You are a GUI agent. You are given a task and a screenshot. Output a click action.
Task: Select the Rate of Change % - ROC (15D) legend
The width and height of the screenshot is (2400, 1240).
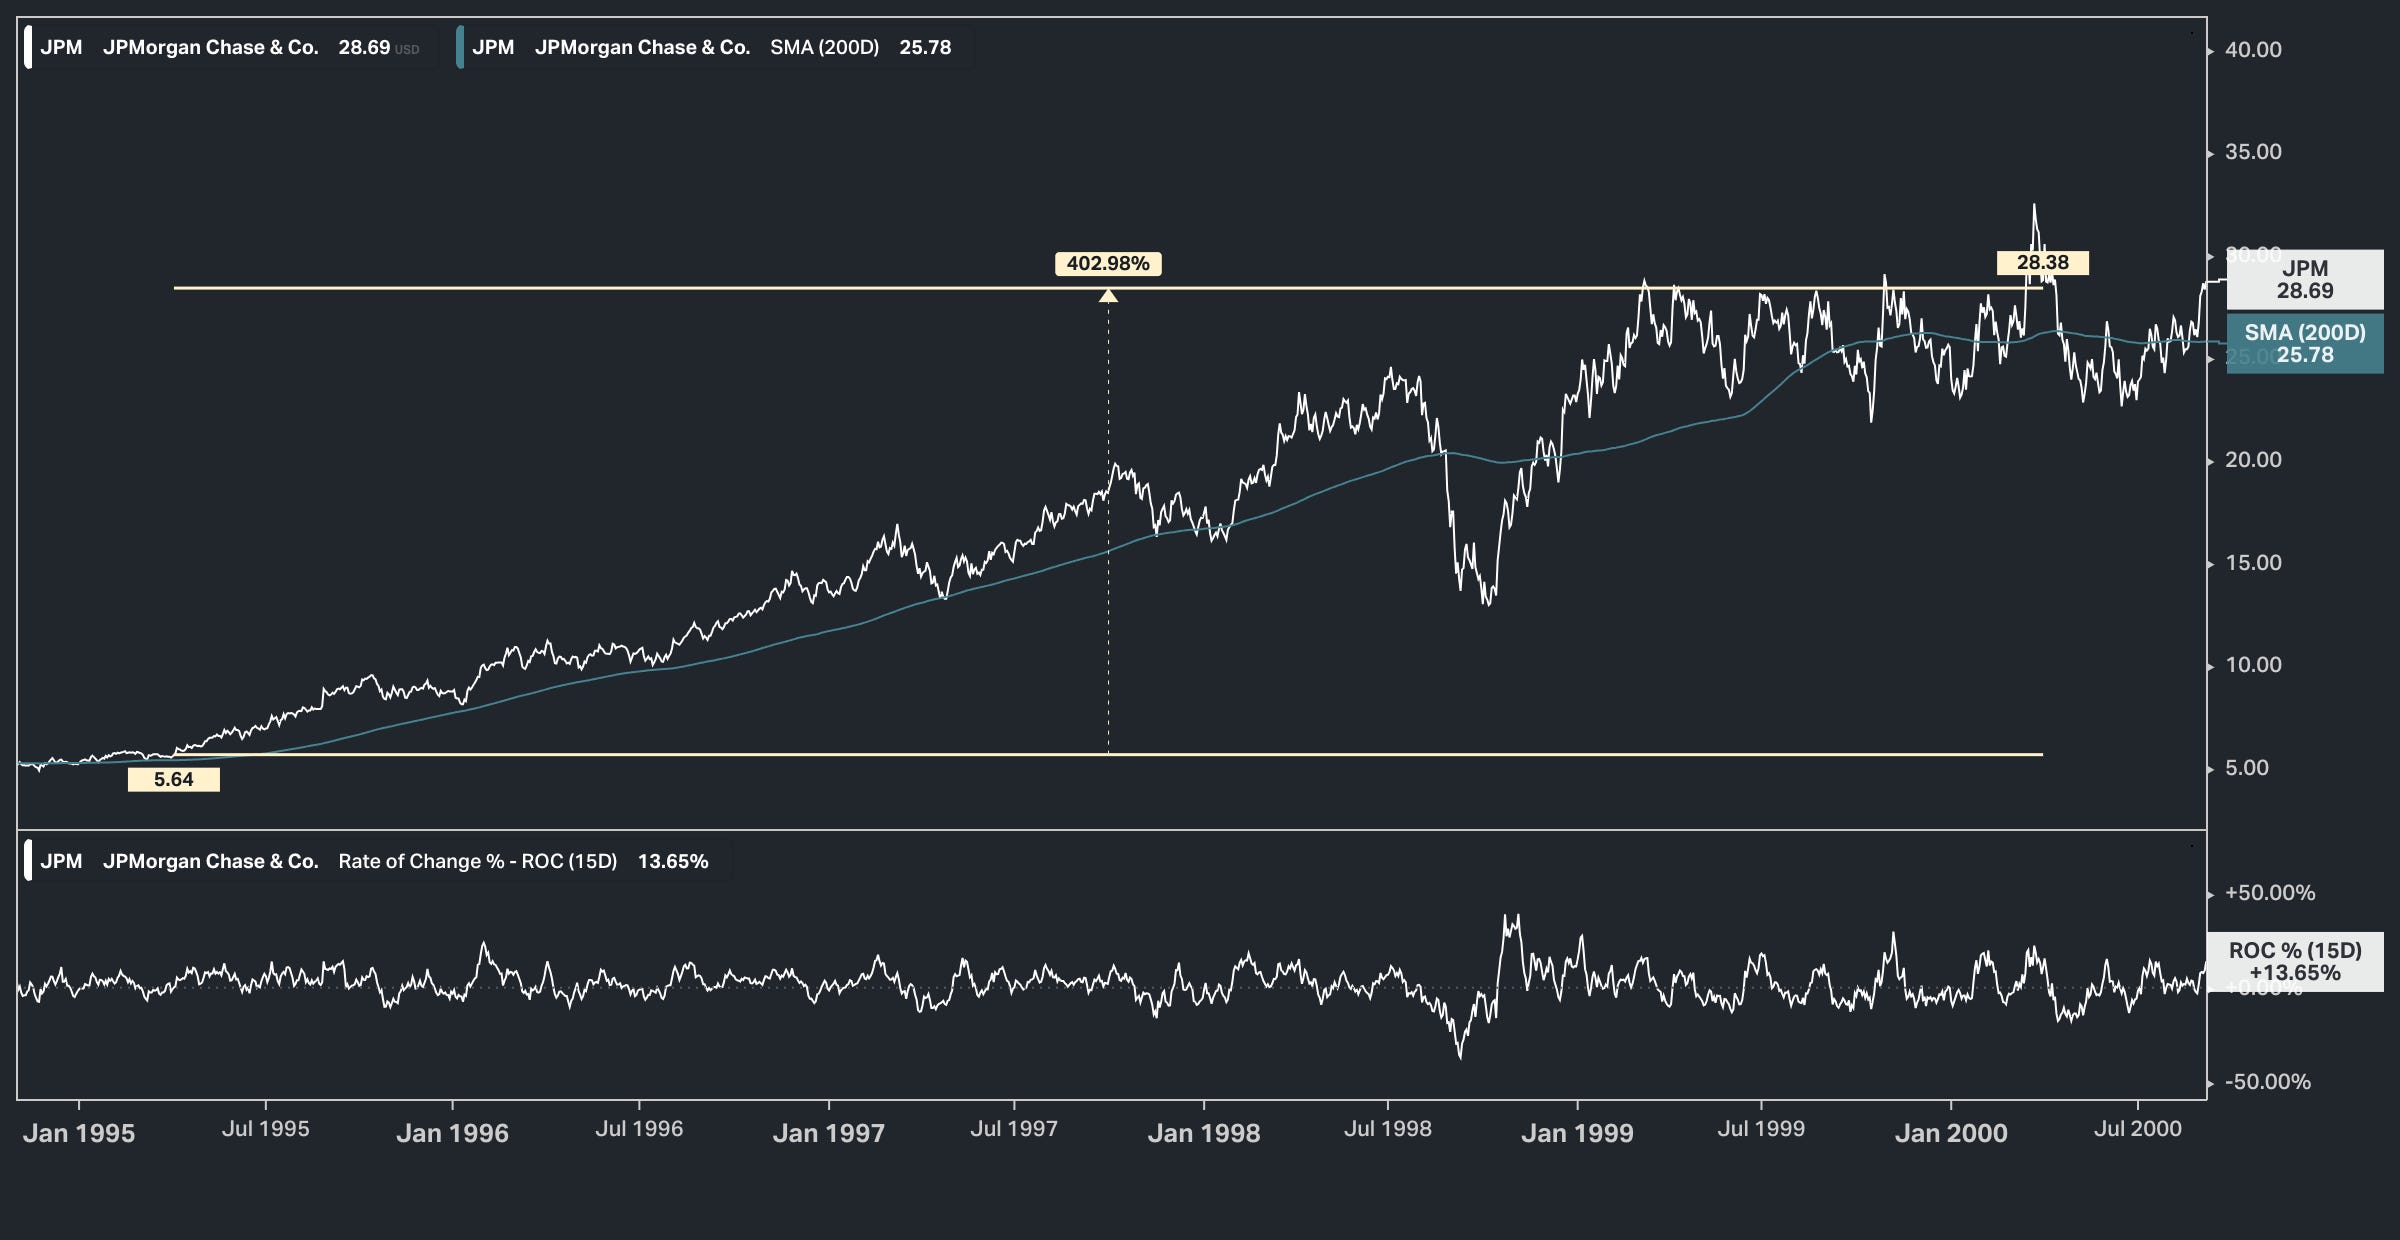point(377,861)
